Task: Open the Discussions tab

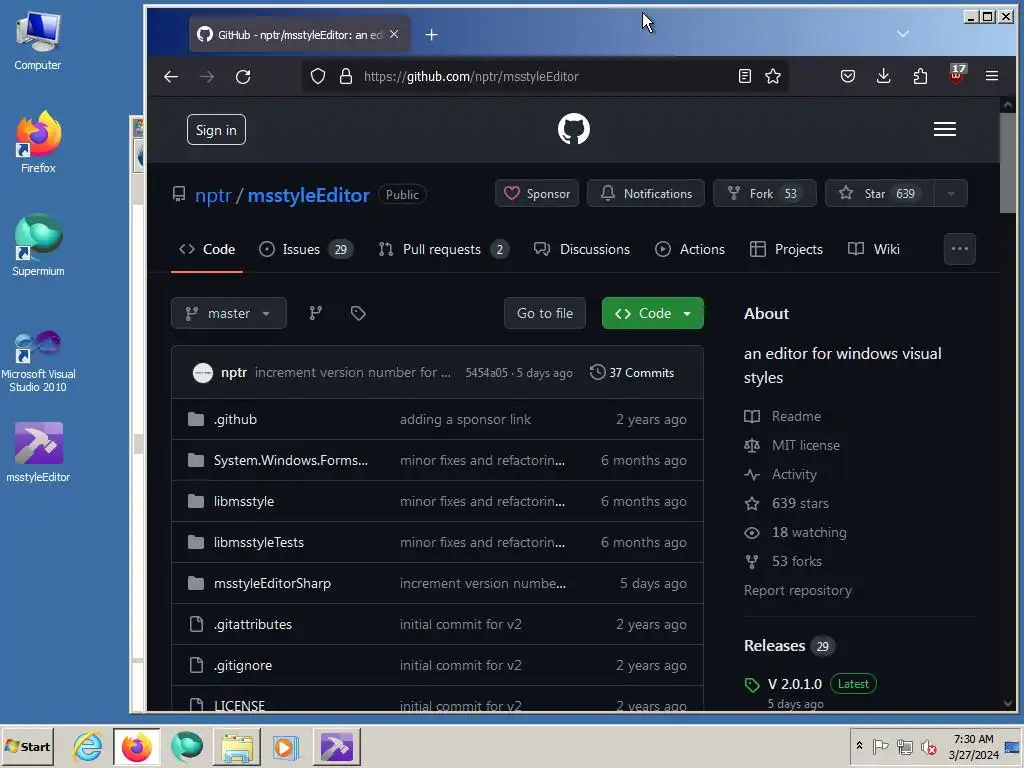Action: point(581,249)
